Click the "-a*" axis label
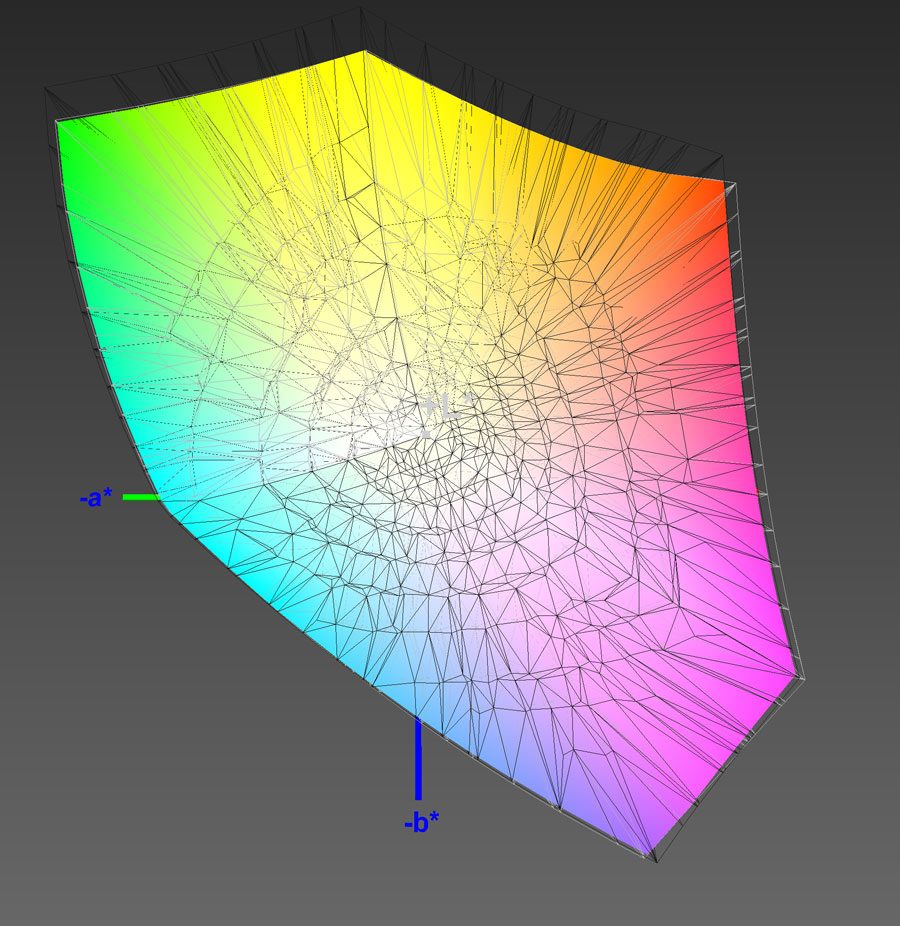This screenshot has width=900, height=926. (96, 498)
